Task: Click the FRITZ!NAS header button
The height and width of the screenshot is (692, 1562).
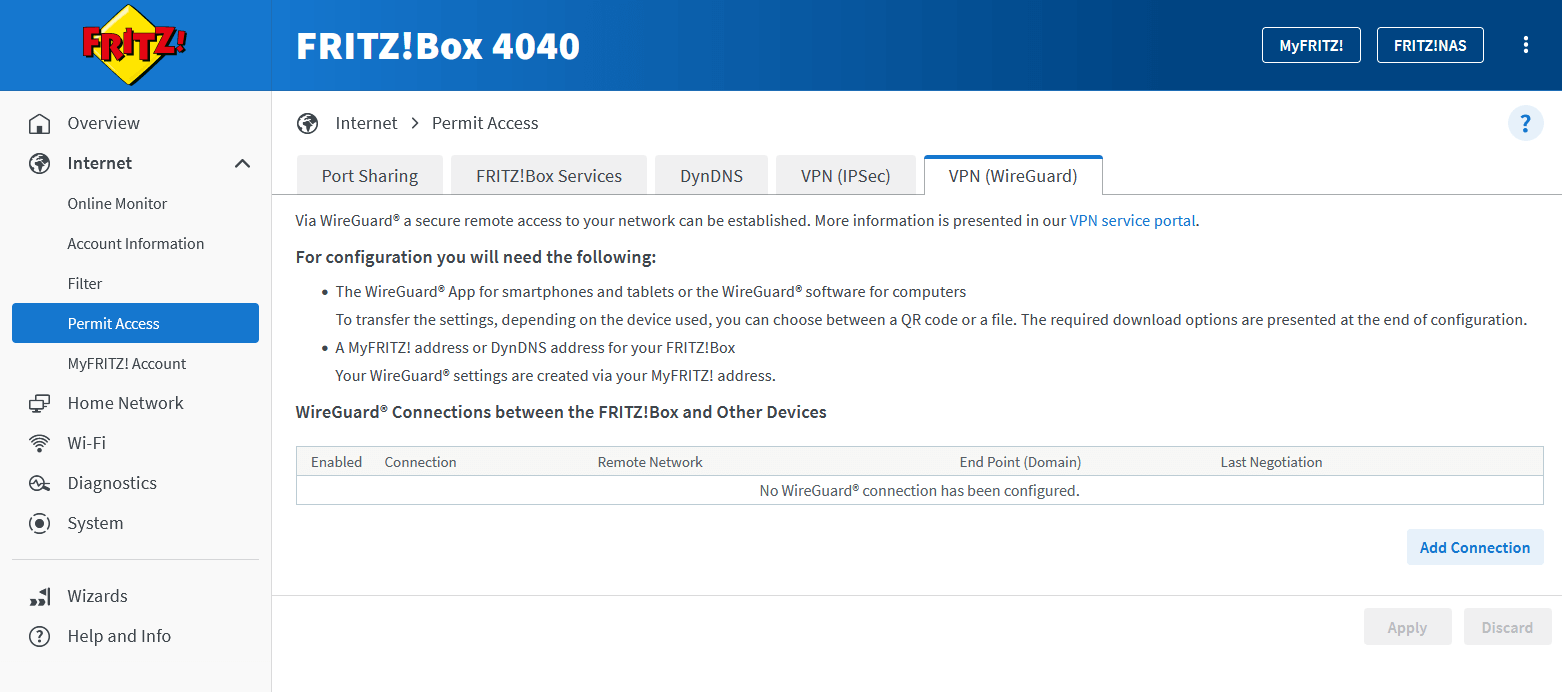Action: pos(1430,45)
